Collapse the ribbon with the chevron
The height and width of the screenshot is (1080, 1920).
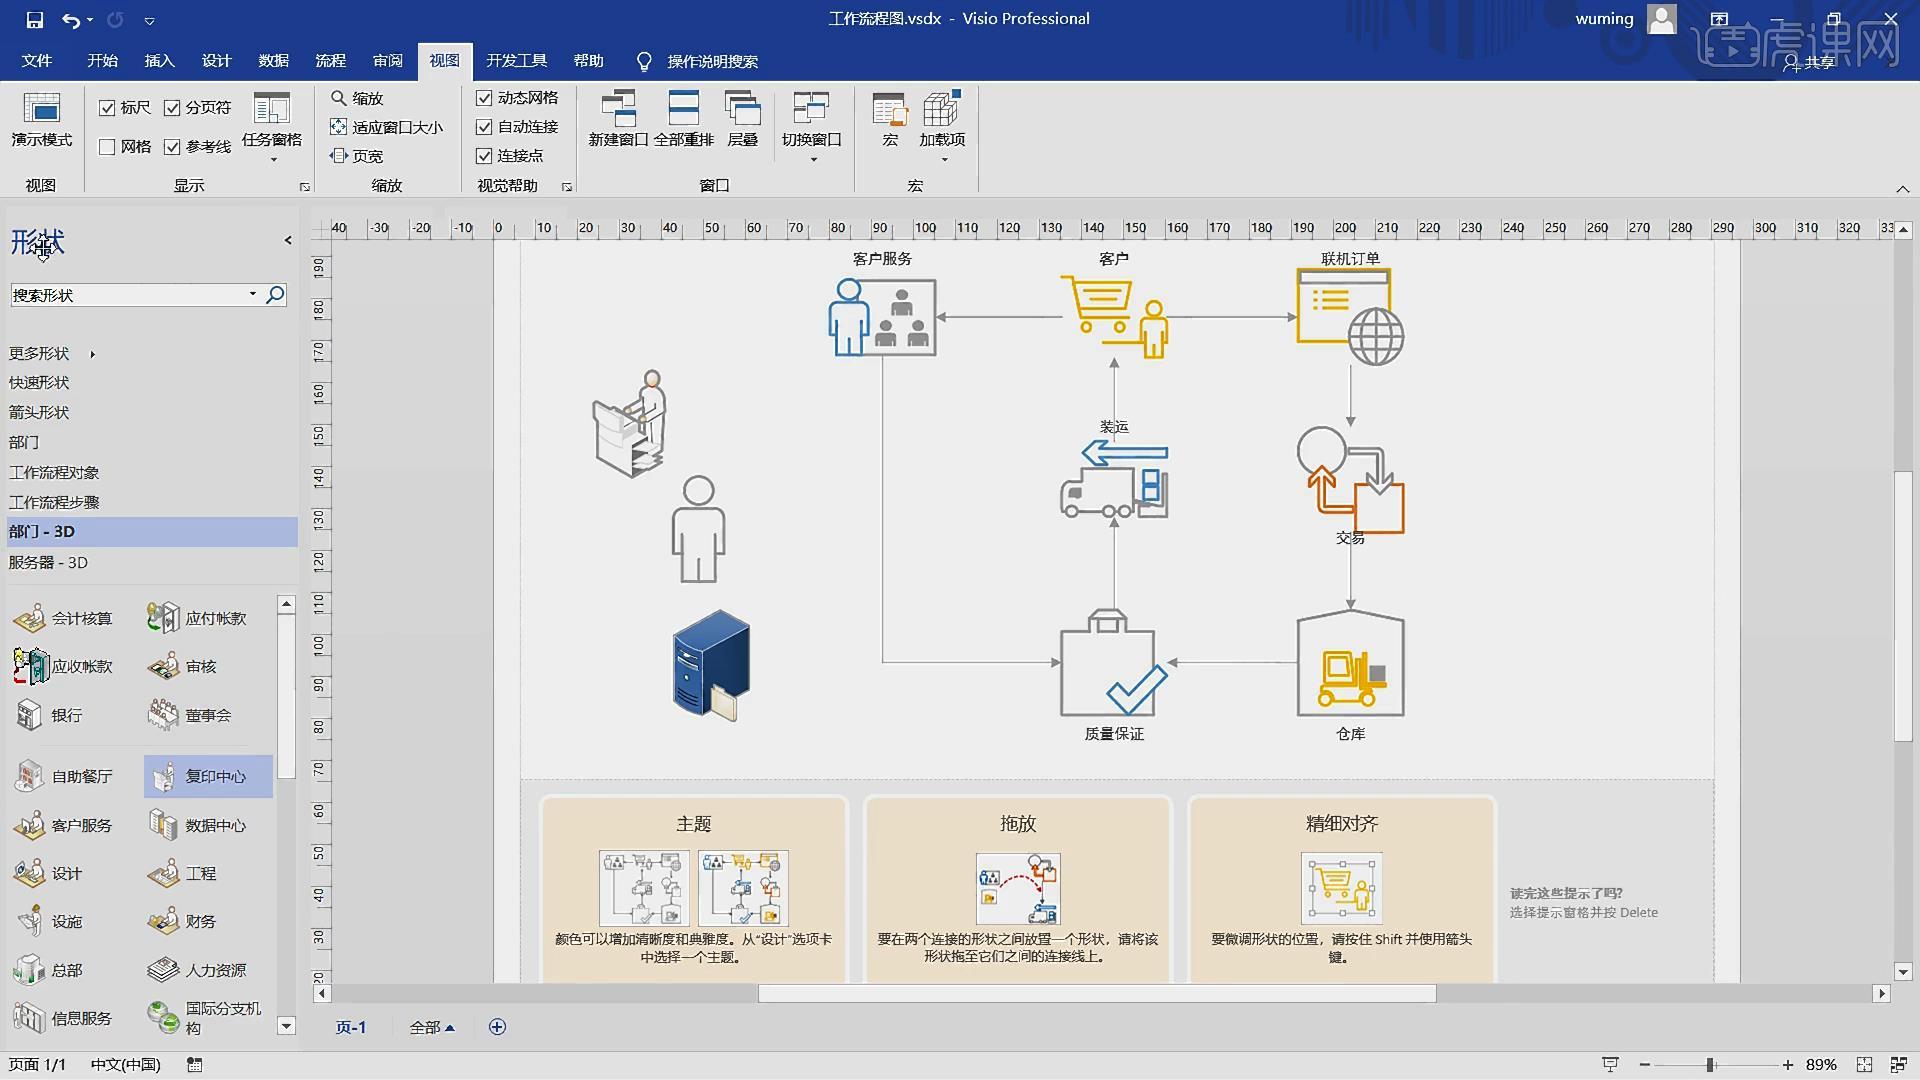[x=1902, y=189]
